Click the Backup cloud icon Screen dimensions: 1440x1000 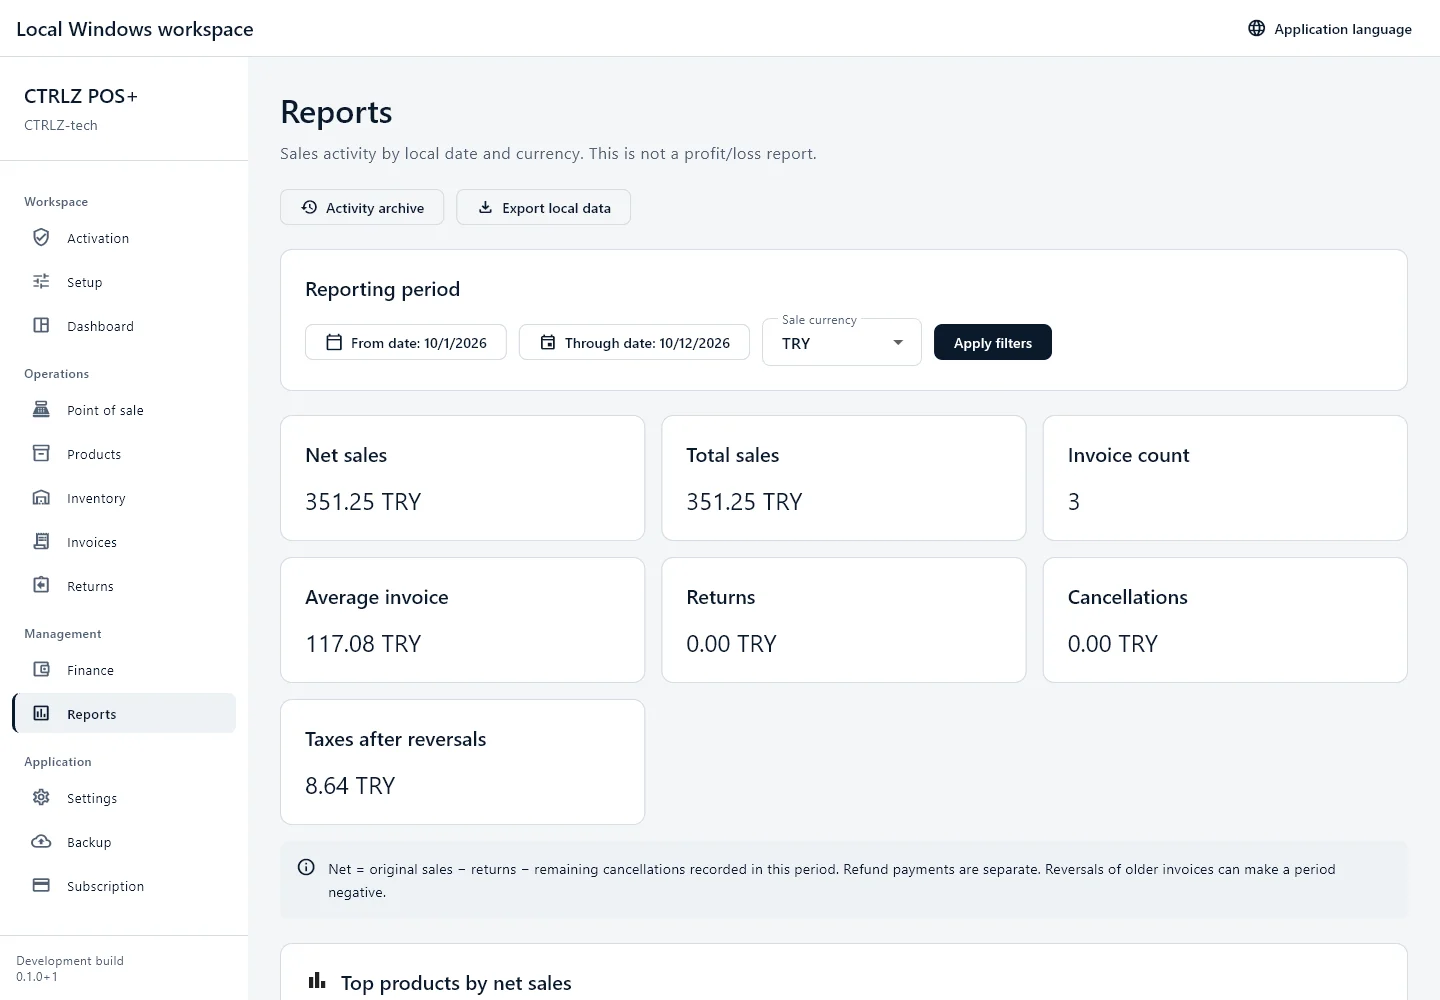(x=41, y=842)
